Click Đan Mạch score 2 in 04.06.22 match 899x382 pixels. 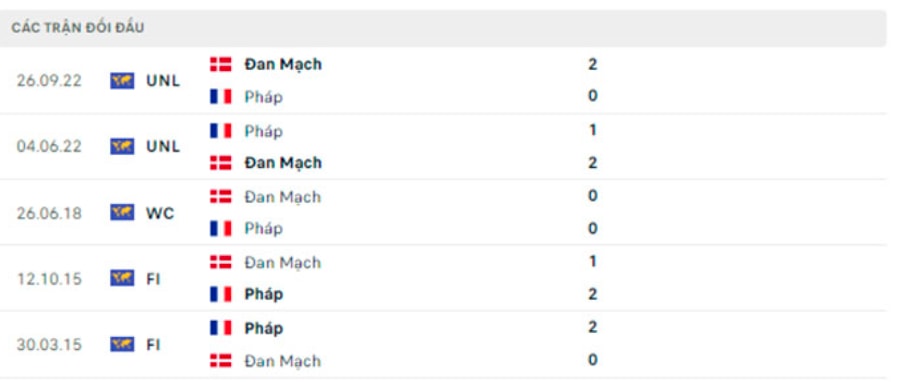[x=592, y=163]
